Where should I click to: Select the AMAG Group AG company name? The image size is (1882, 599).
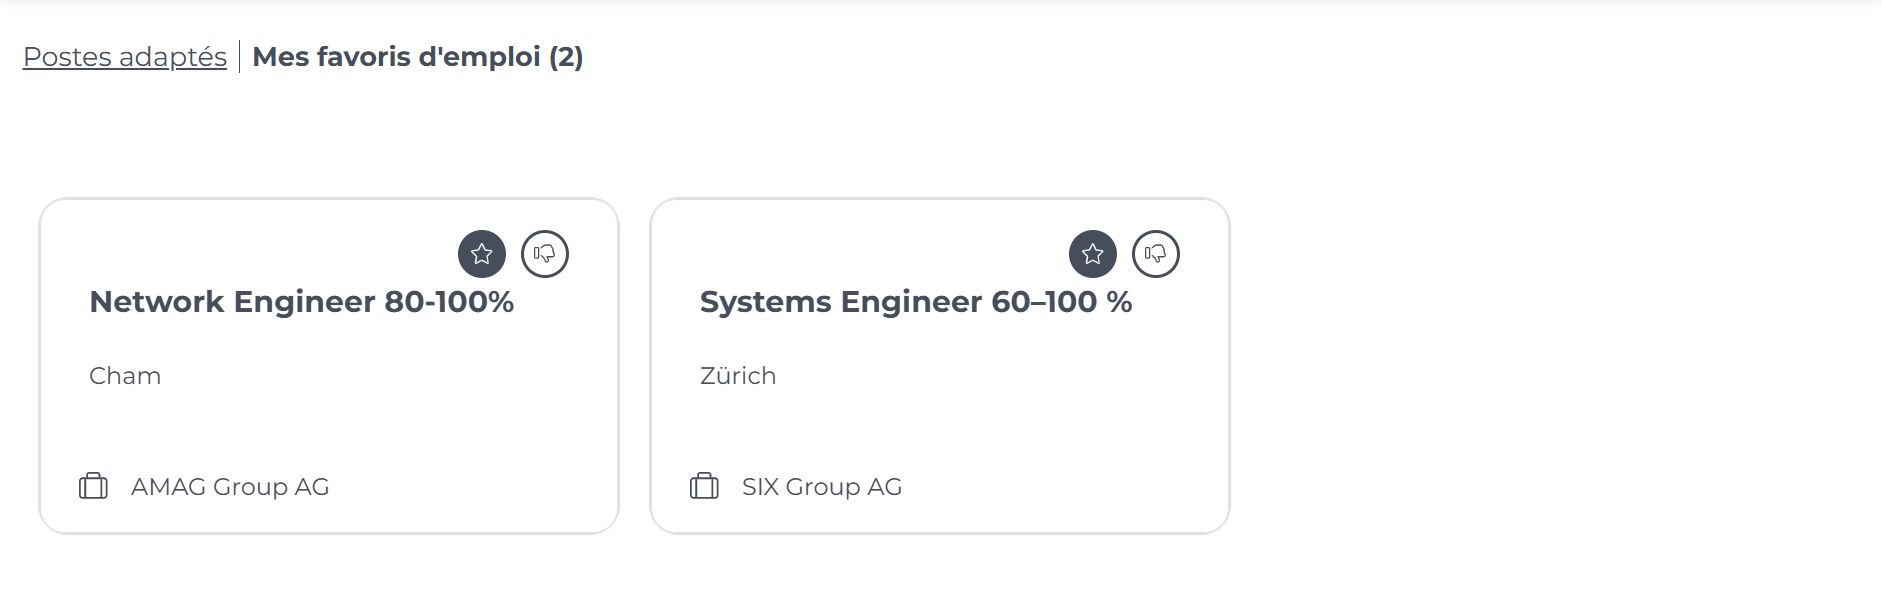click(230, 487)
